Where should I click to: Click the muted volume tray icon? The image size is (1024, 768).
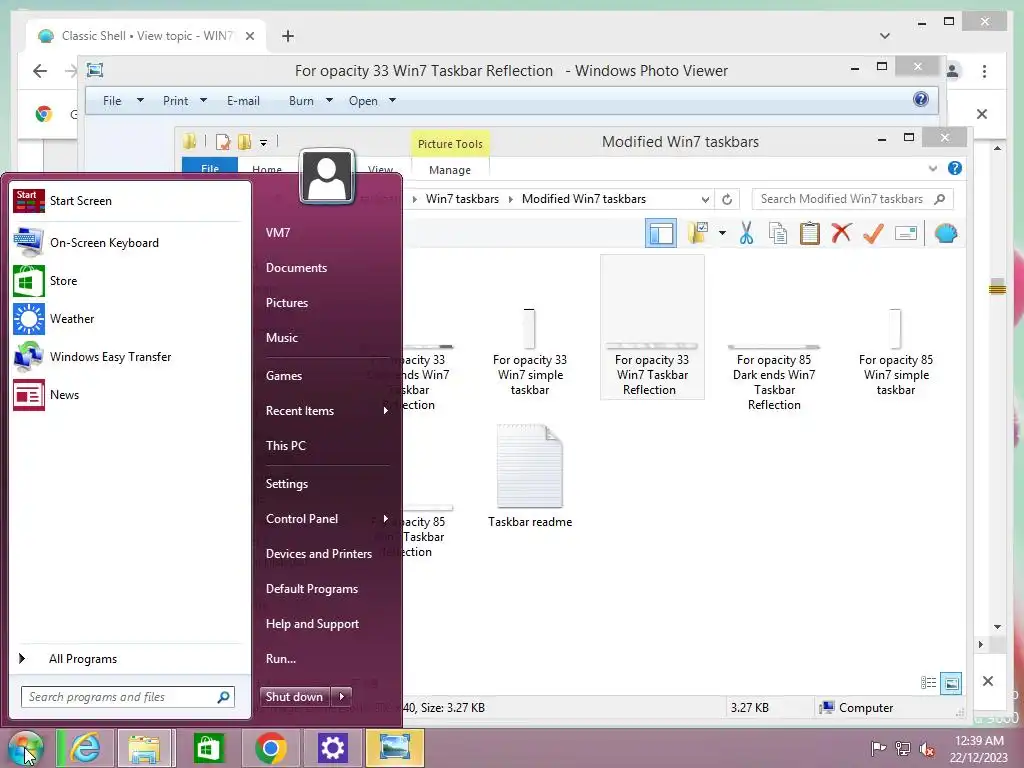pos(927,748)
